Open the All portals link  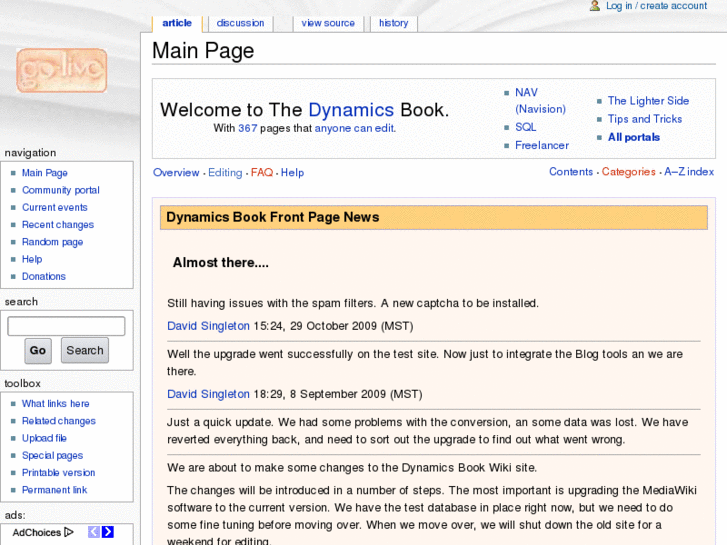click(634, 137)
